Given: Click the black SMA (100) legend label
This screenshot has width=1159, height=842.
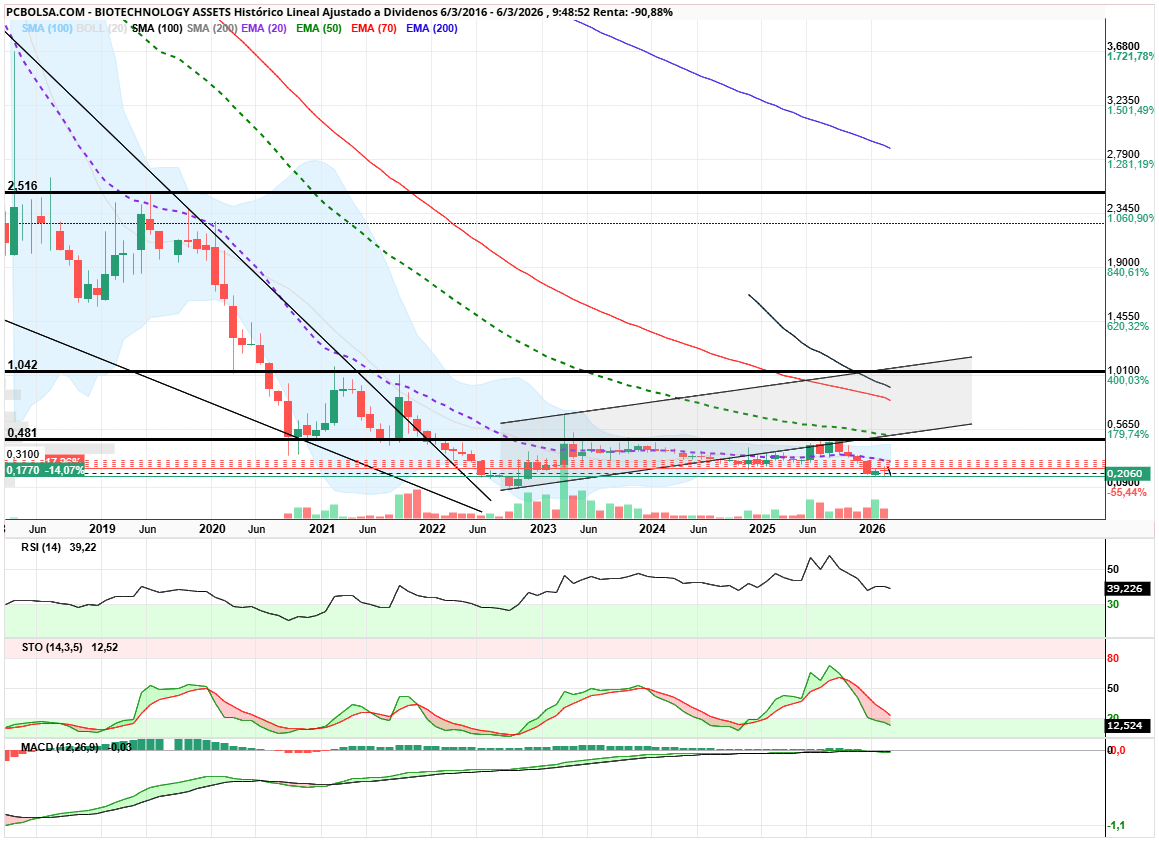Looking at the screenshot, I should click(x=157, y=29).
